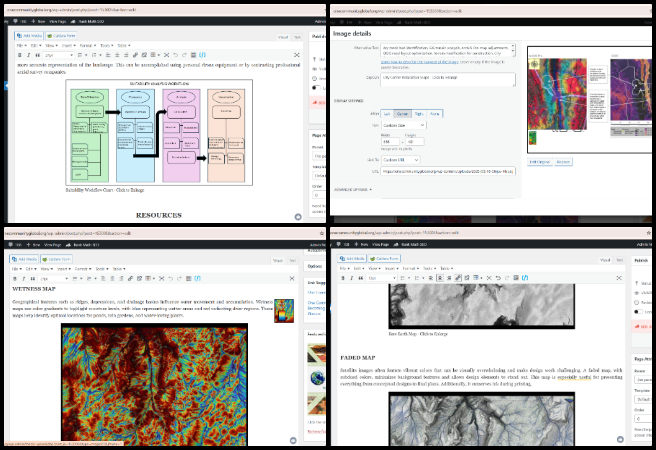Click the insert link icon in top-left editor

pos(135,55)
